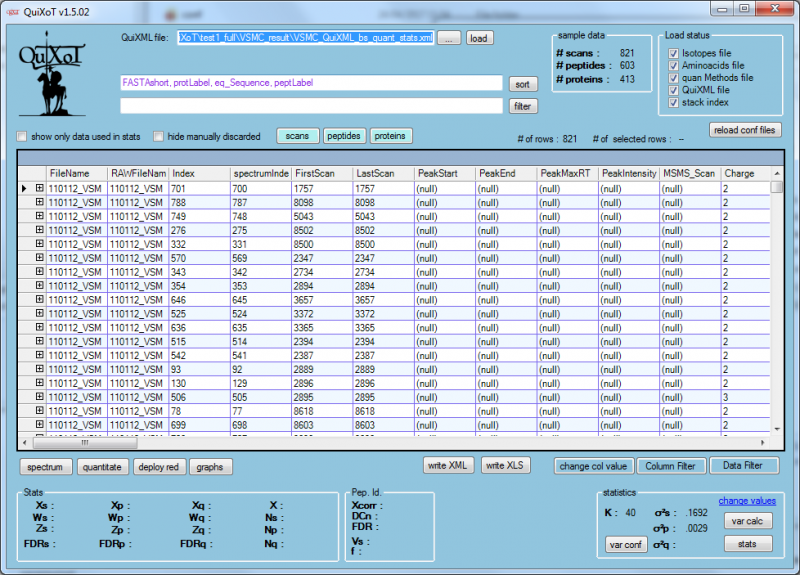Expand the row with Index 646
This screenshot has height=575, width=800.
pyautogui.click(x=39, y=299)
